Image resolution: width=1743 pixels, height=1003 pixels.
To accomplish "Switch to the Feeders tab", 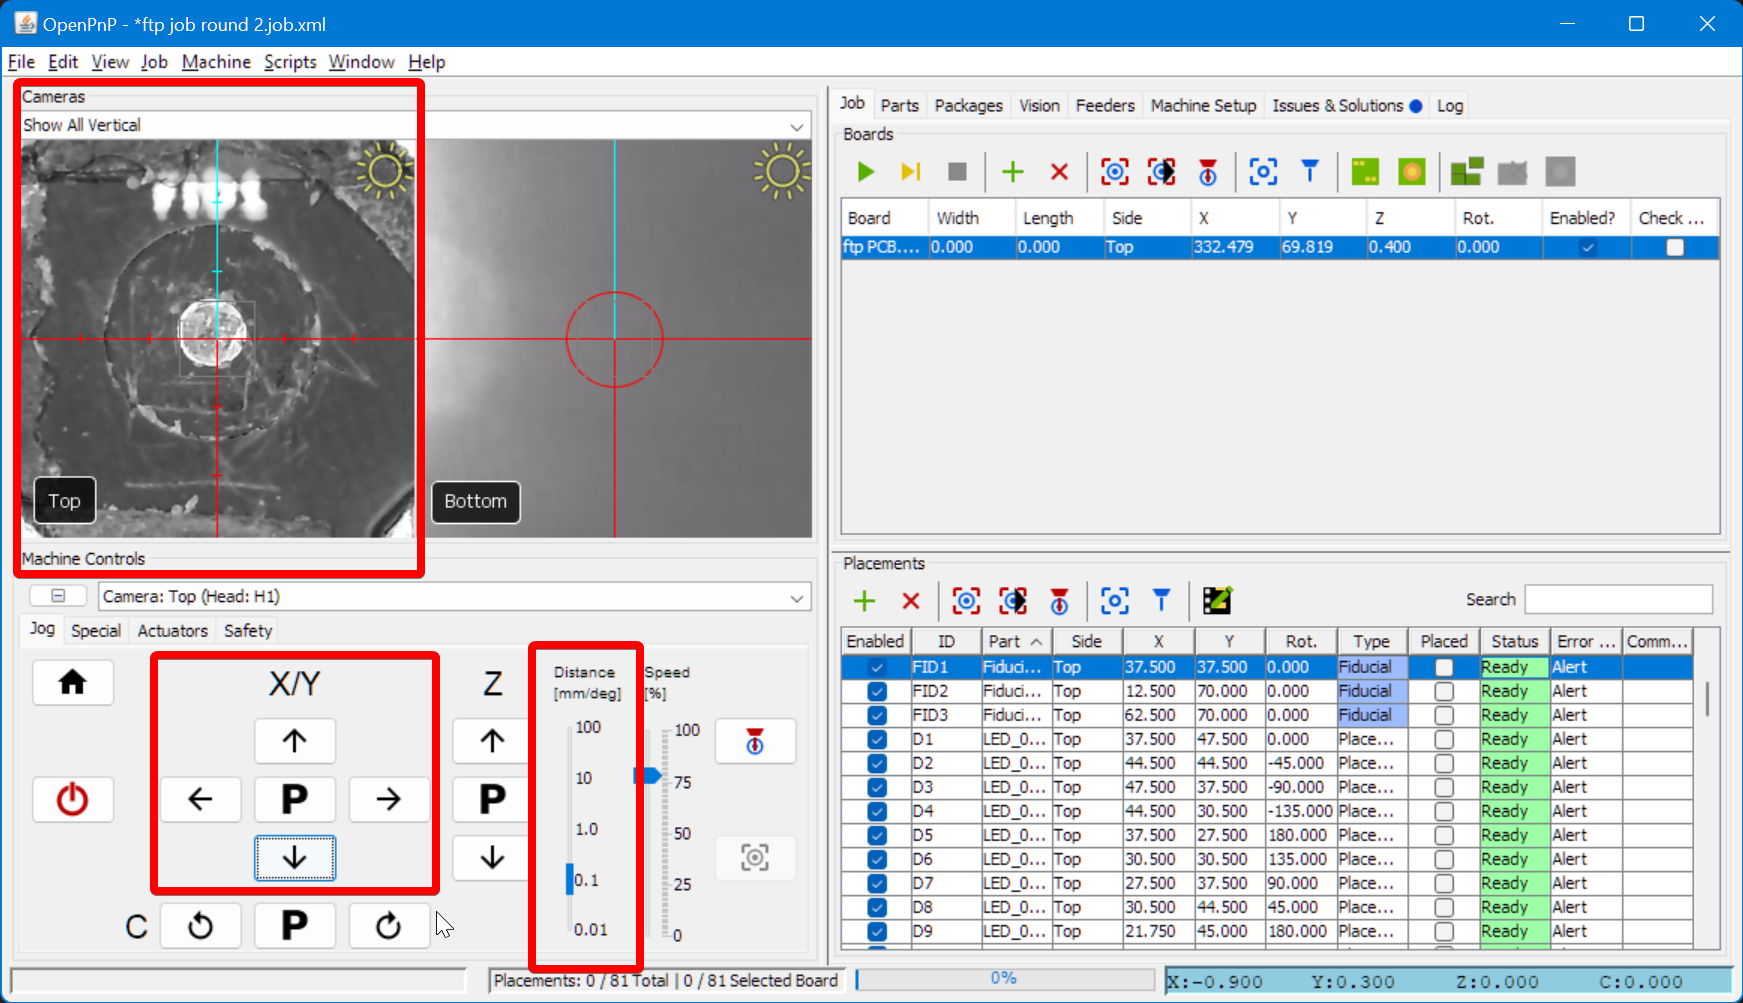I will 1104,105.
